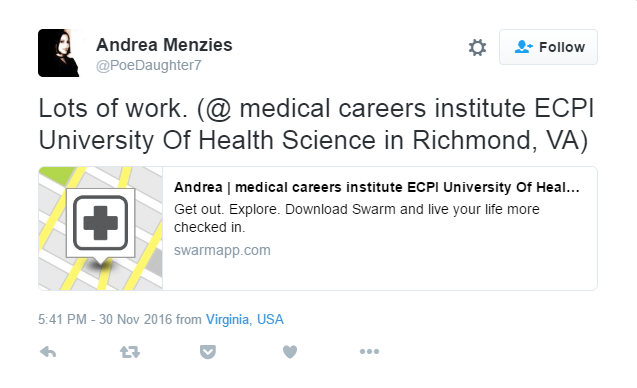The image size is (637, 388).
Task: Like the tweet with the heart icon
Action: 290,352
